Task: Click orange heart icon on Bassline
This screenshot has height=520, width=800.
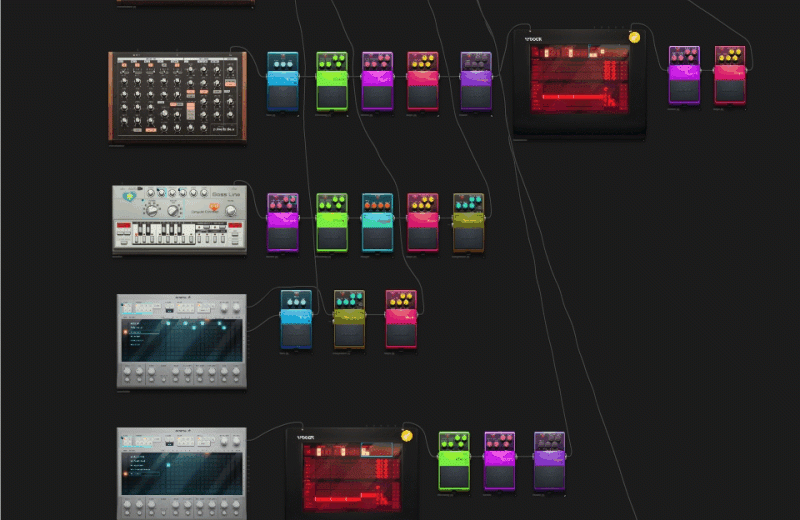Action: pos(214,207)
